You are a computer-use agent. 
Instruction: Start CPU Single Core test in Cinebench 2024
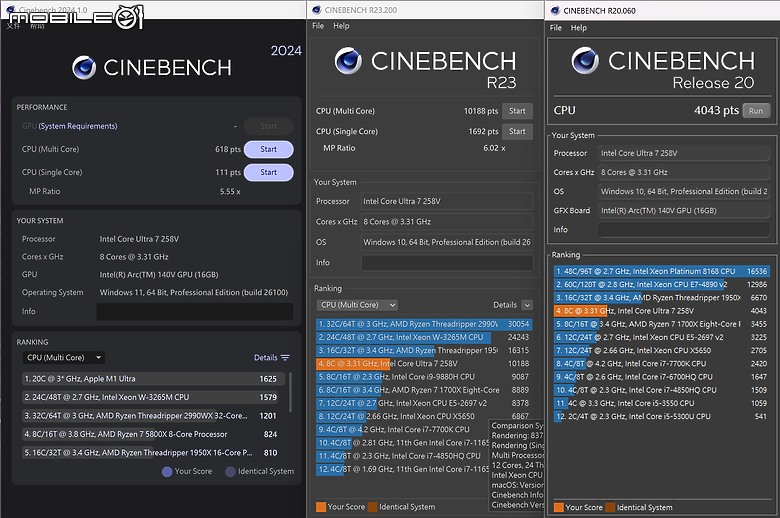click(x=269, y=172)
